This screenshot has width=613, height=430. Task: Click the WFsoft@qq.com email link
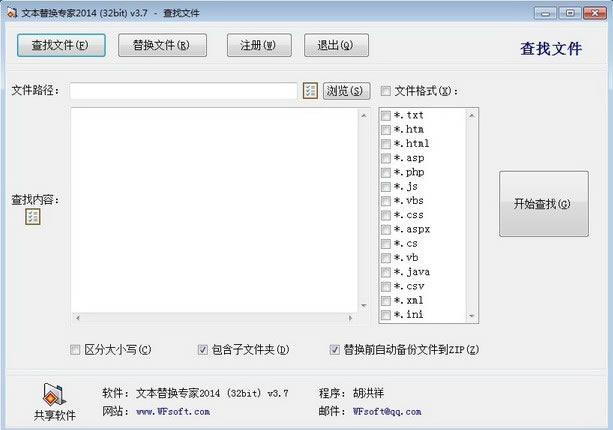(x=387, y=412)
